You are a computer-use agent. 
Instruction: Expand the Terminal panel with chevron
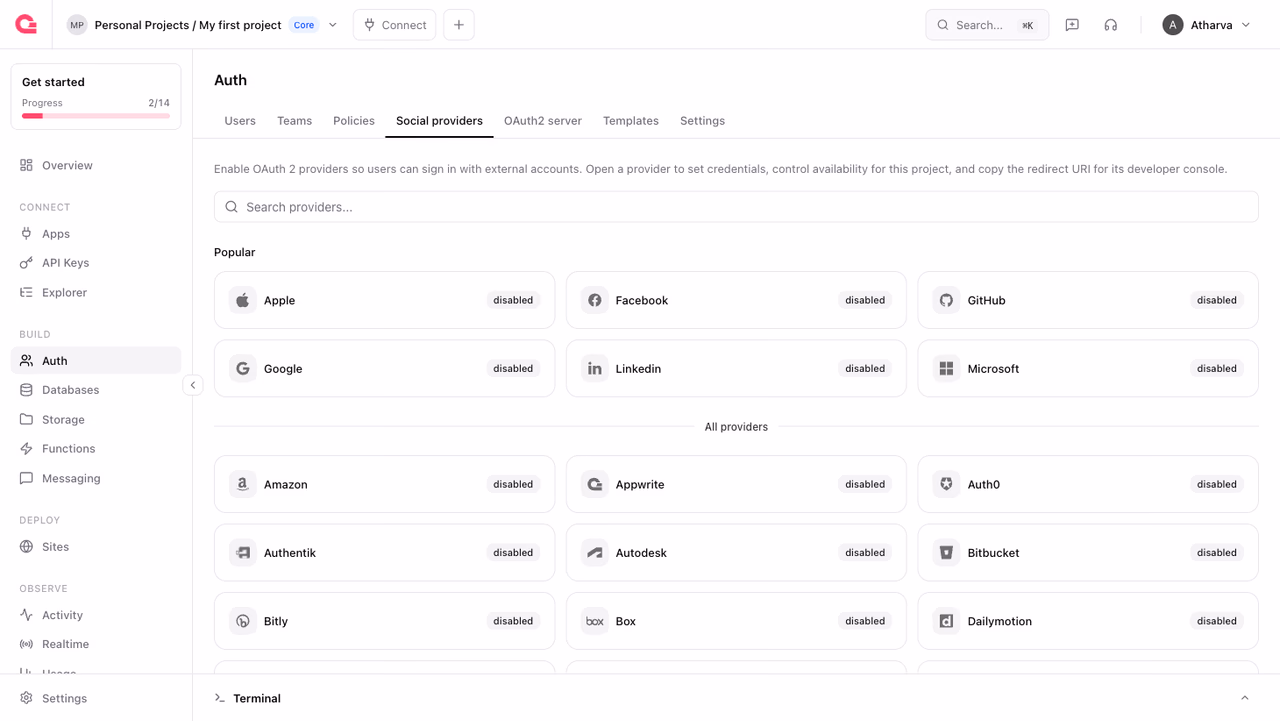[1245, 698]
